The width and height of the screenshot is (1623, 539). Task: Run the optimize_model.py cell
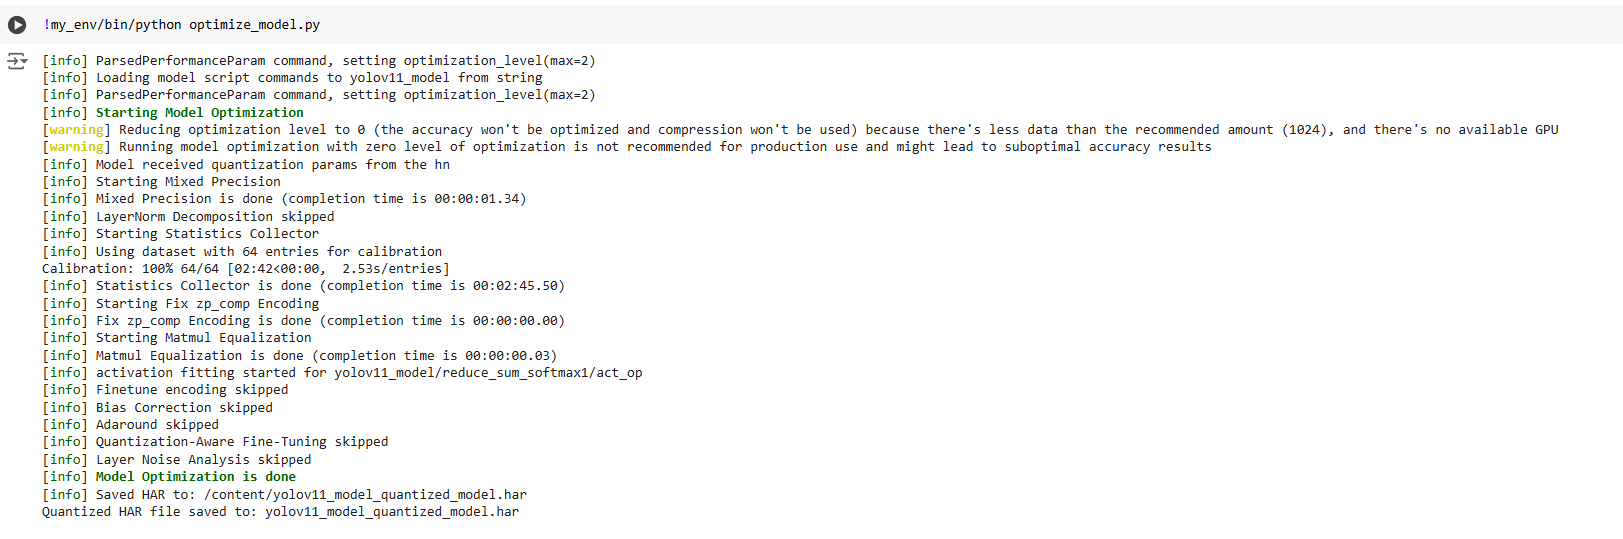coord(17,24)
